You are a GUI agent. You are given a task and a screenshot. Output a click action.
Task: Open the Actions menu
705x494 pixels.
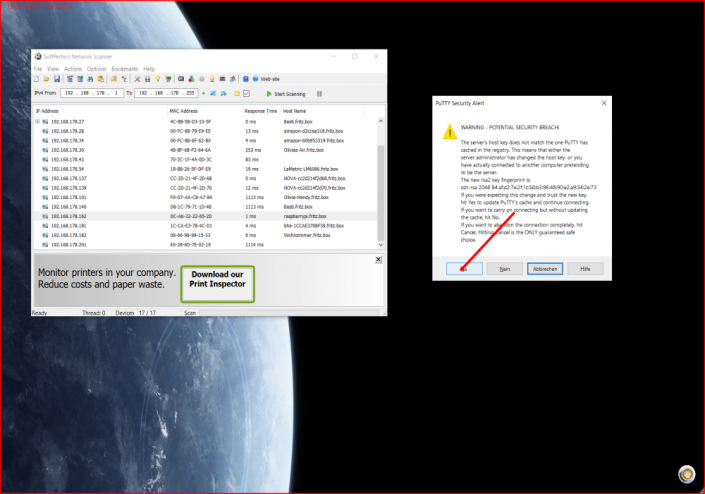(x=73, y=69)
